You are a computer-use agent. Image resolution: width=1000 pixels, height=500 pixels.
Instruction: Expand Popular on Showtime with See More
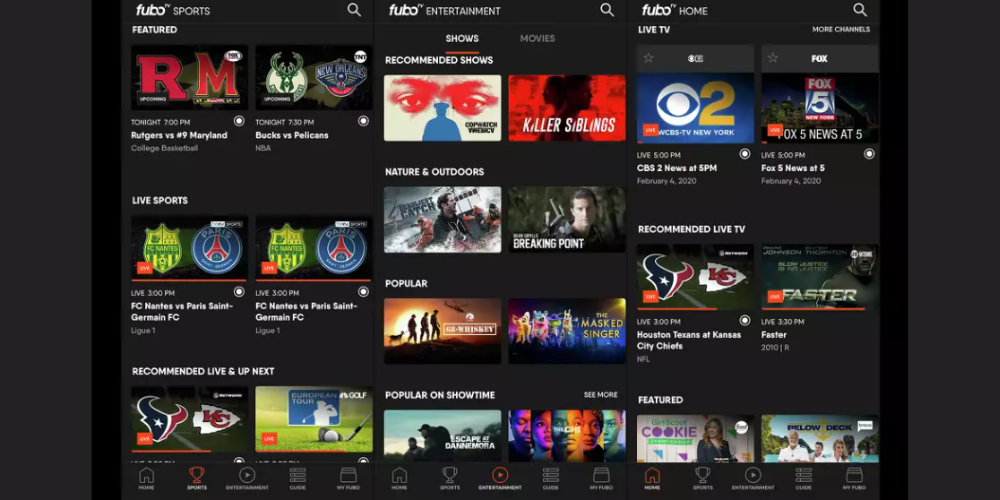[600, 395]
